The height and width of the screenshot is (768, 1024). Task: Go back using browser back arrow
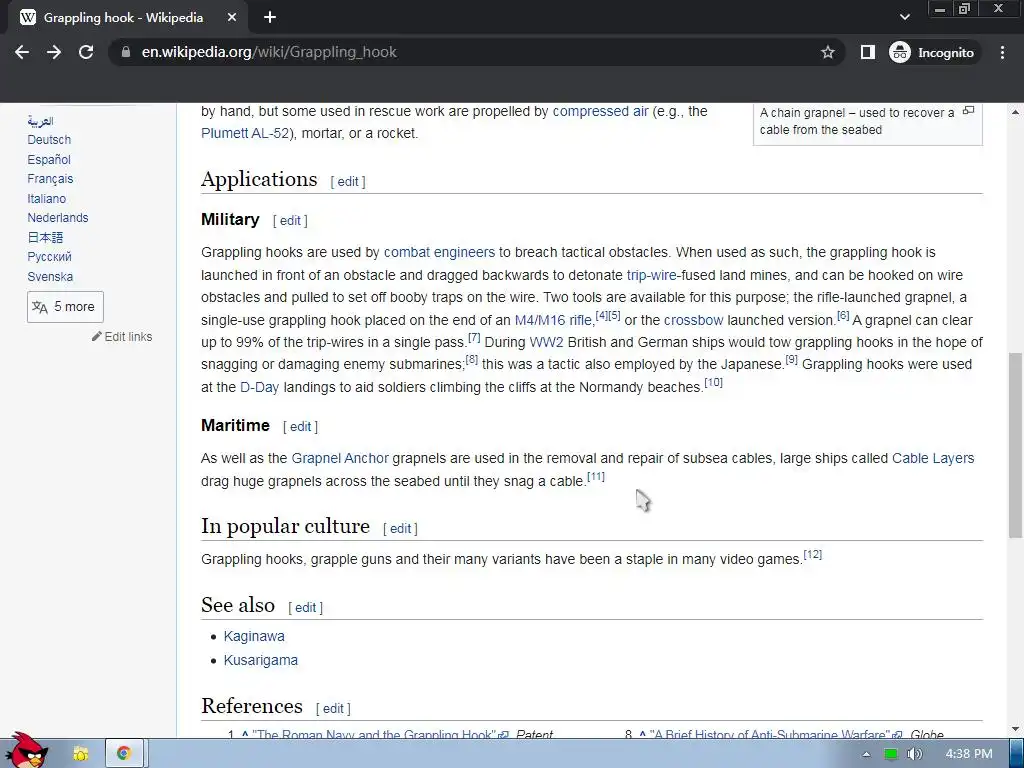pyautogui.click(x=22, y=52)
